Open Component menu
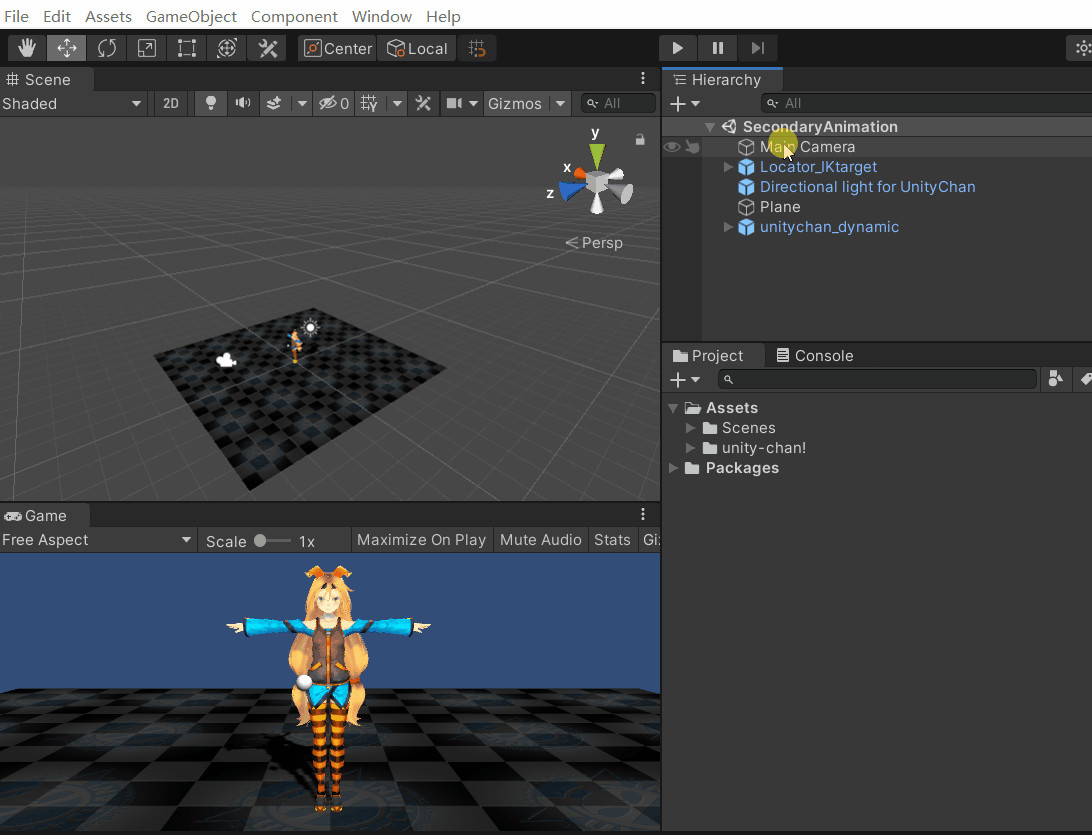Viewport: 1092px width, 835px height. pyautogui.click(x=295, y=16)
